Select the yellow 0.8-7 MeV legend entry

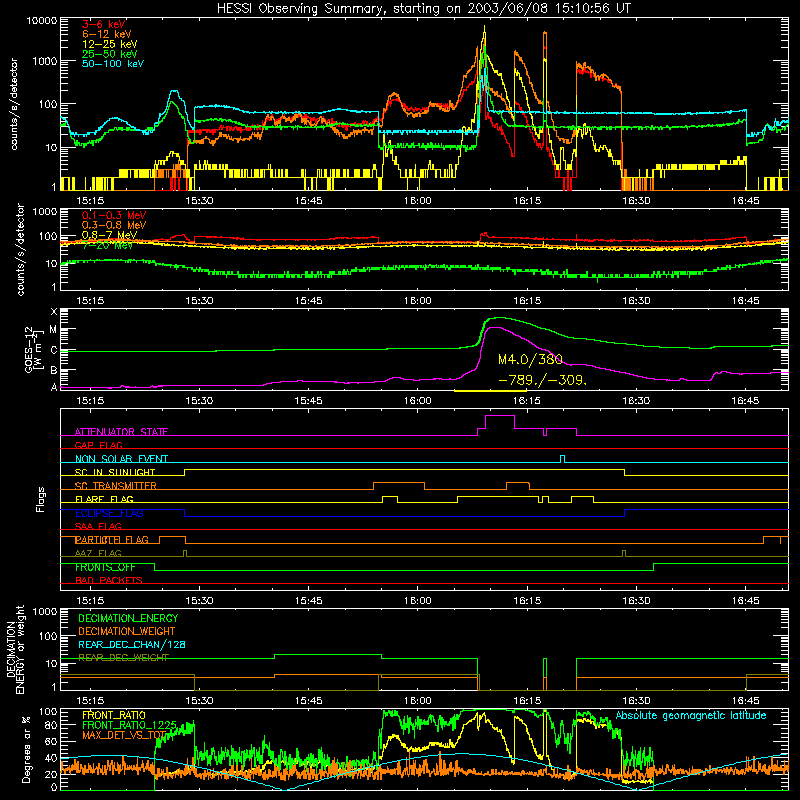tap(109, 235)
